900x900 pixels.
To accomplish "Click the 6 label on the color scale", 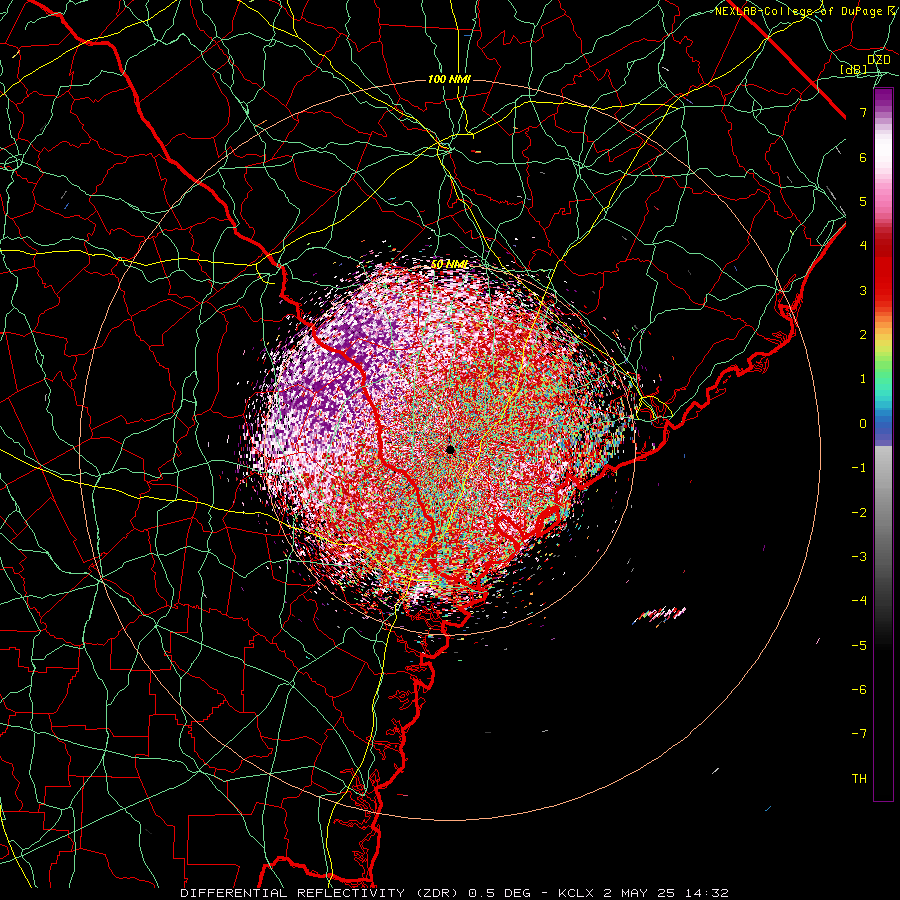I will [863, 157].
